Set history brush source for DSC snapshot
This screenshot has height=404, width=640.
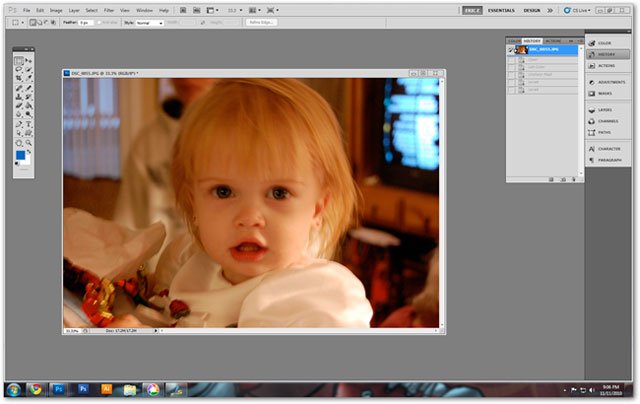pos(510,50)
